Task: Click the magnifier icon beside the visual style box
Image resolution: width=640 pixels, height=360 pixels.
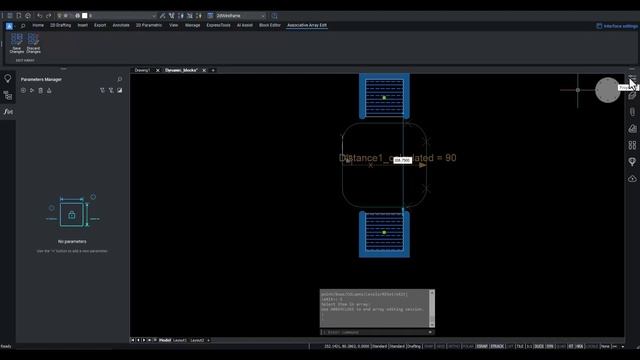Action: (x=274, y=16)
